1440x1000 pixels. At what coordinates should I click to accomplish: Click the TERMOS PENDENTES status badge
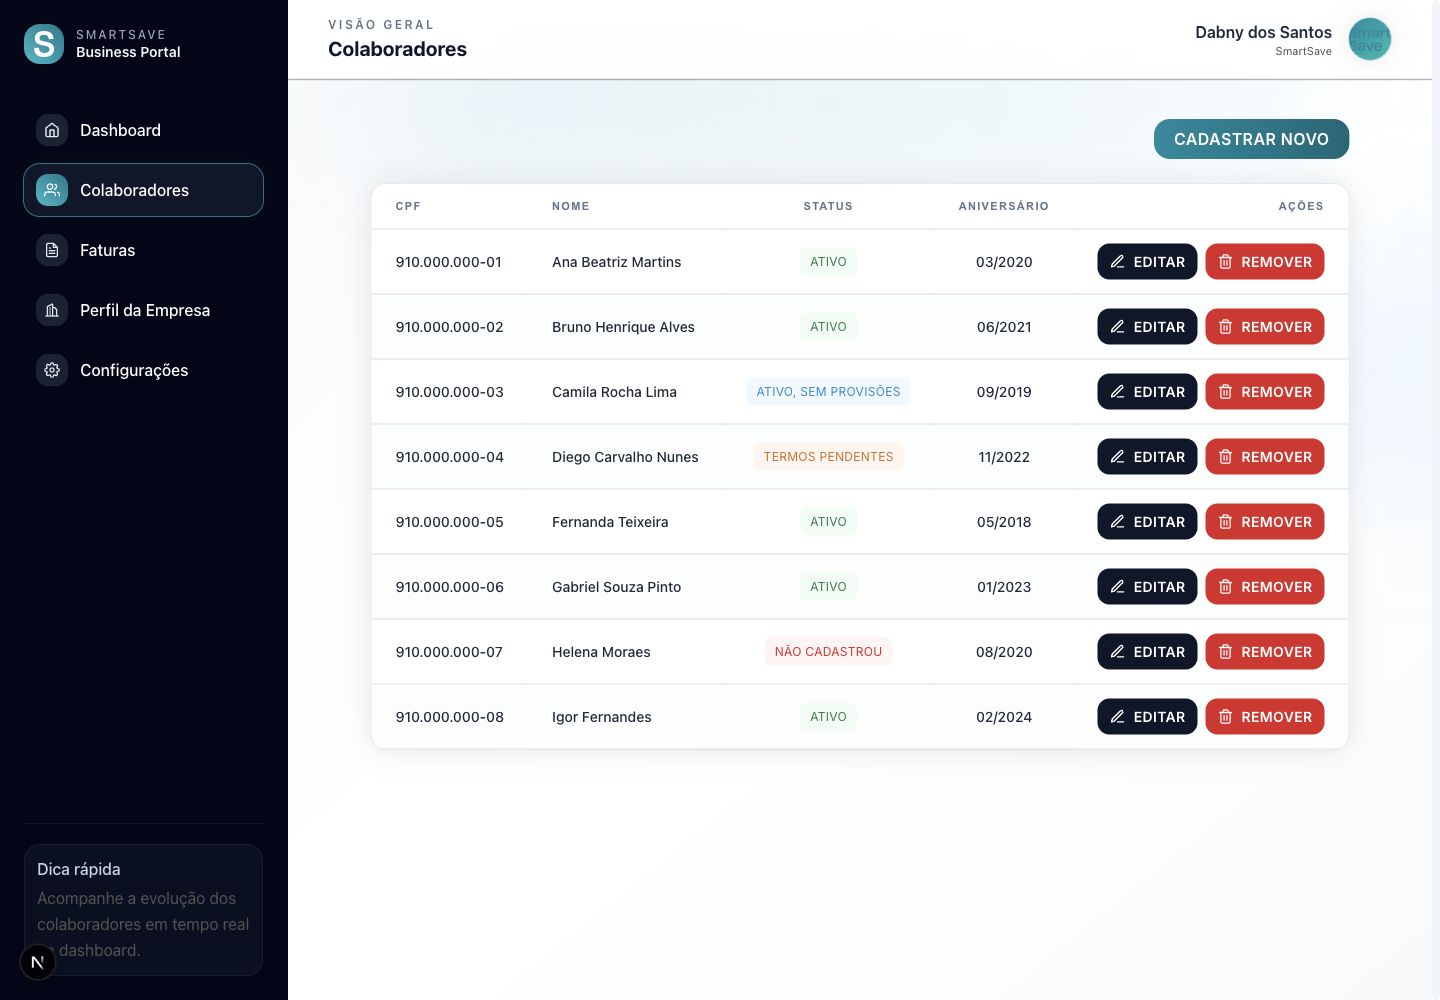(828, 457)
